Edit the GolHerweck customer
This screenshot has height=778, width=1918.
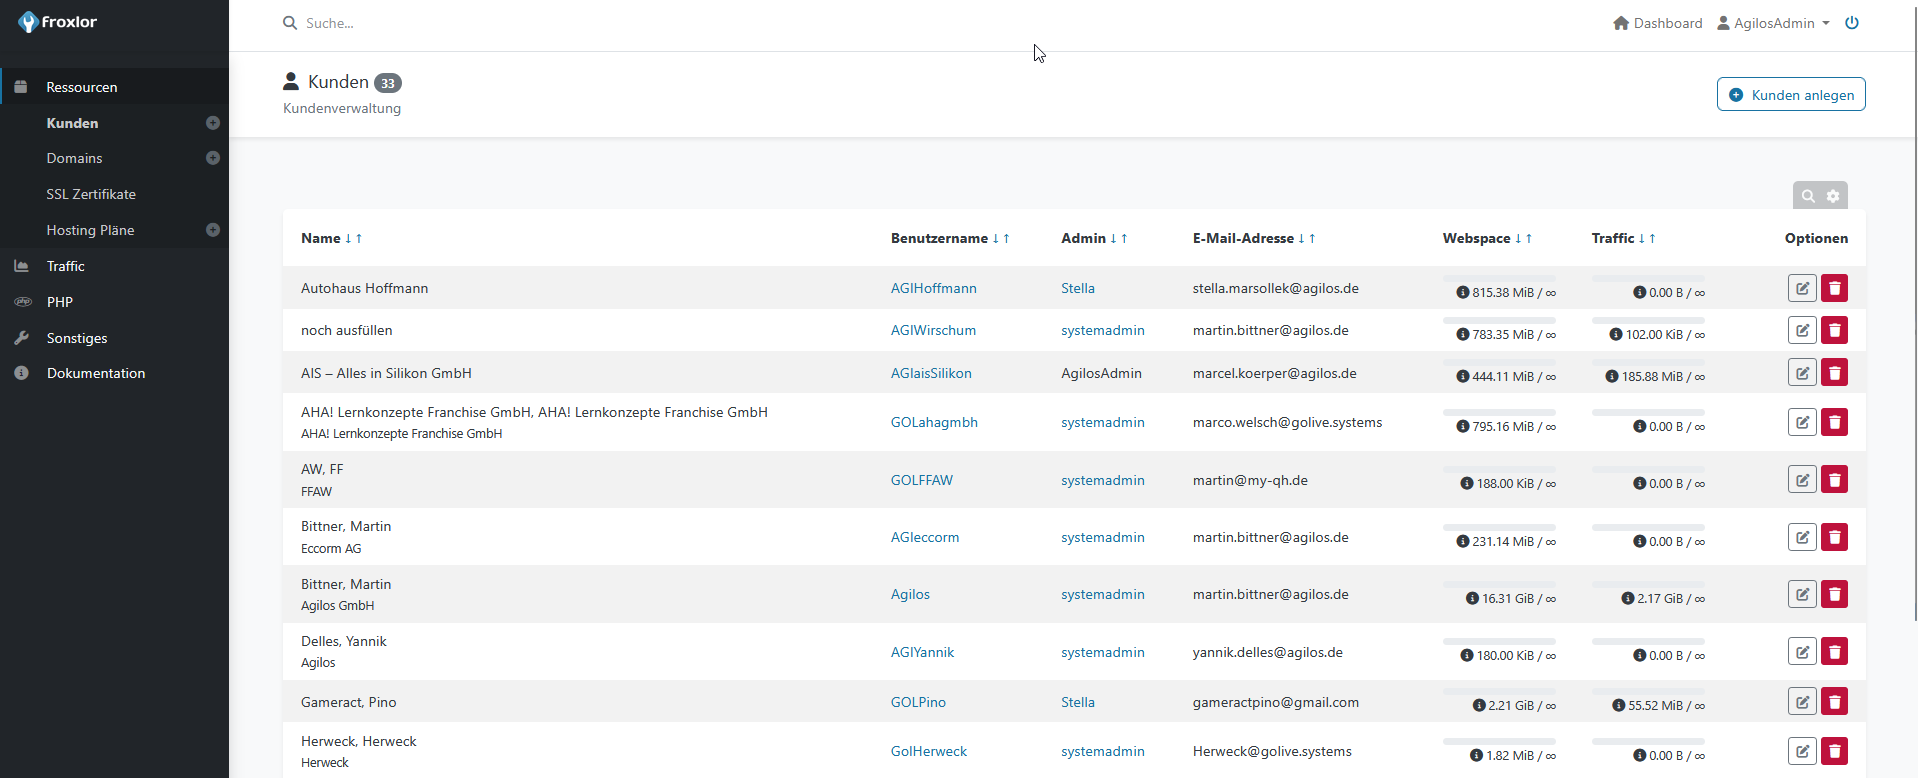[x=1802, y=751]
